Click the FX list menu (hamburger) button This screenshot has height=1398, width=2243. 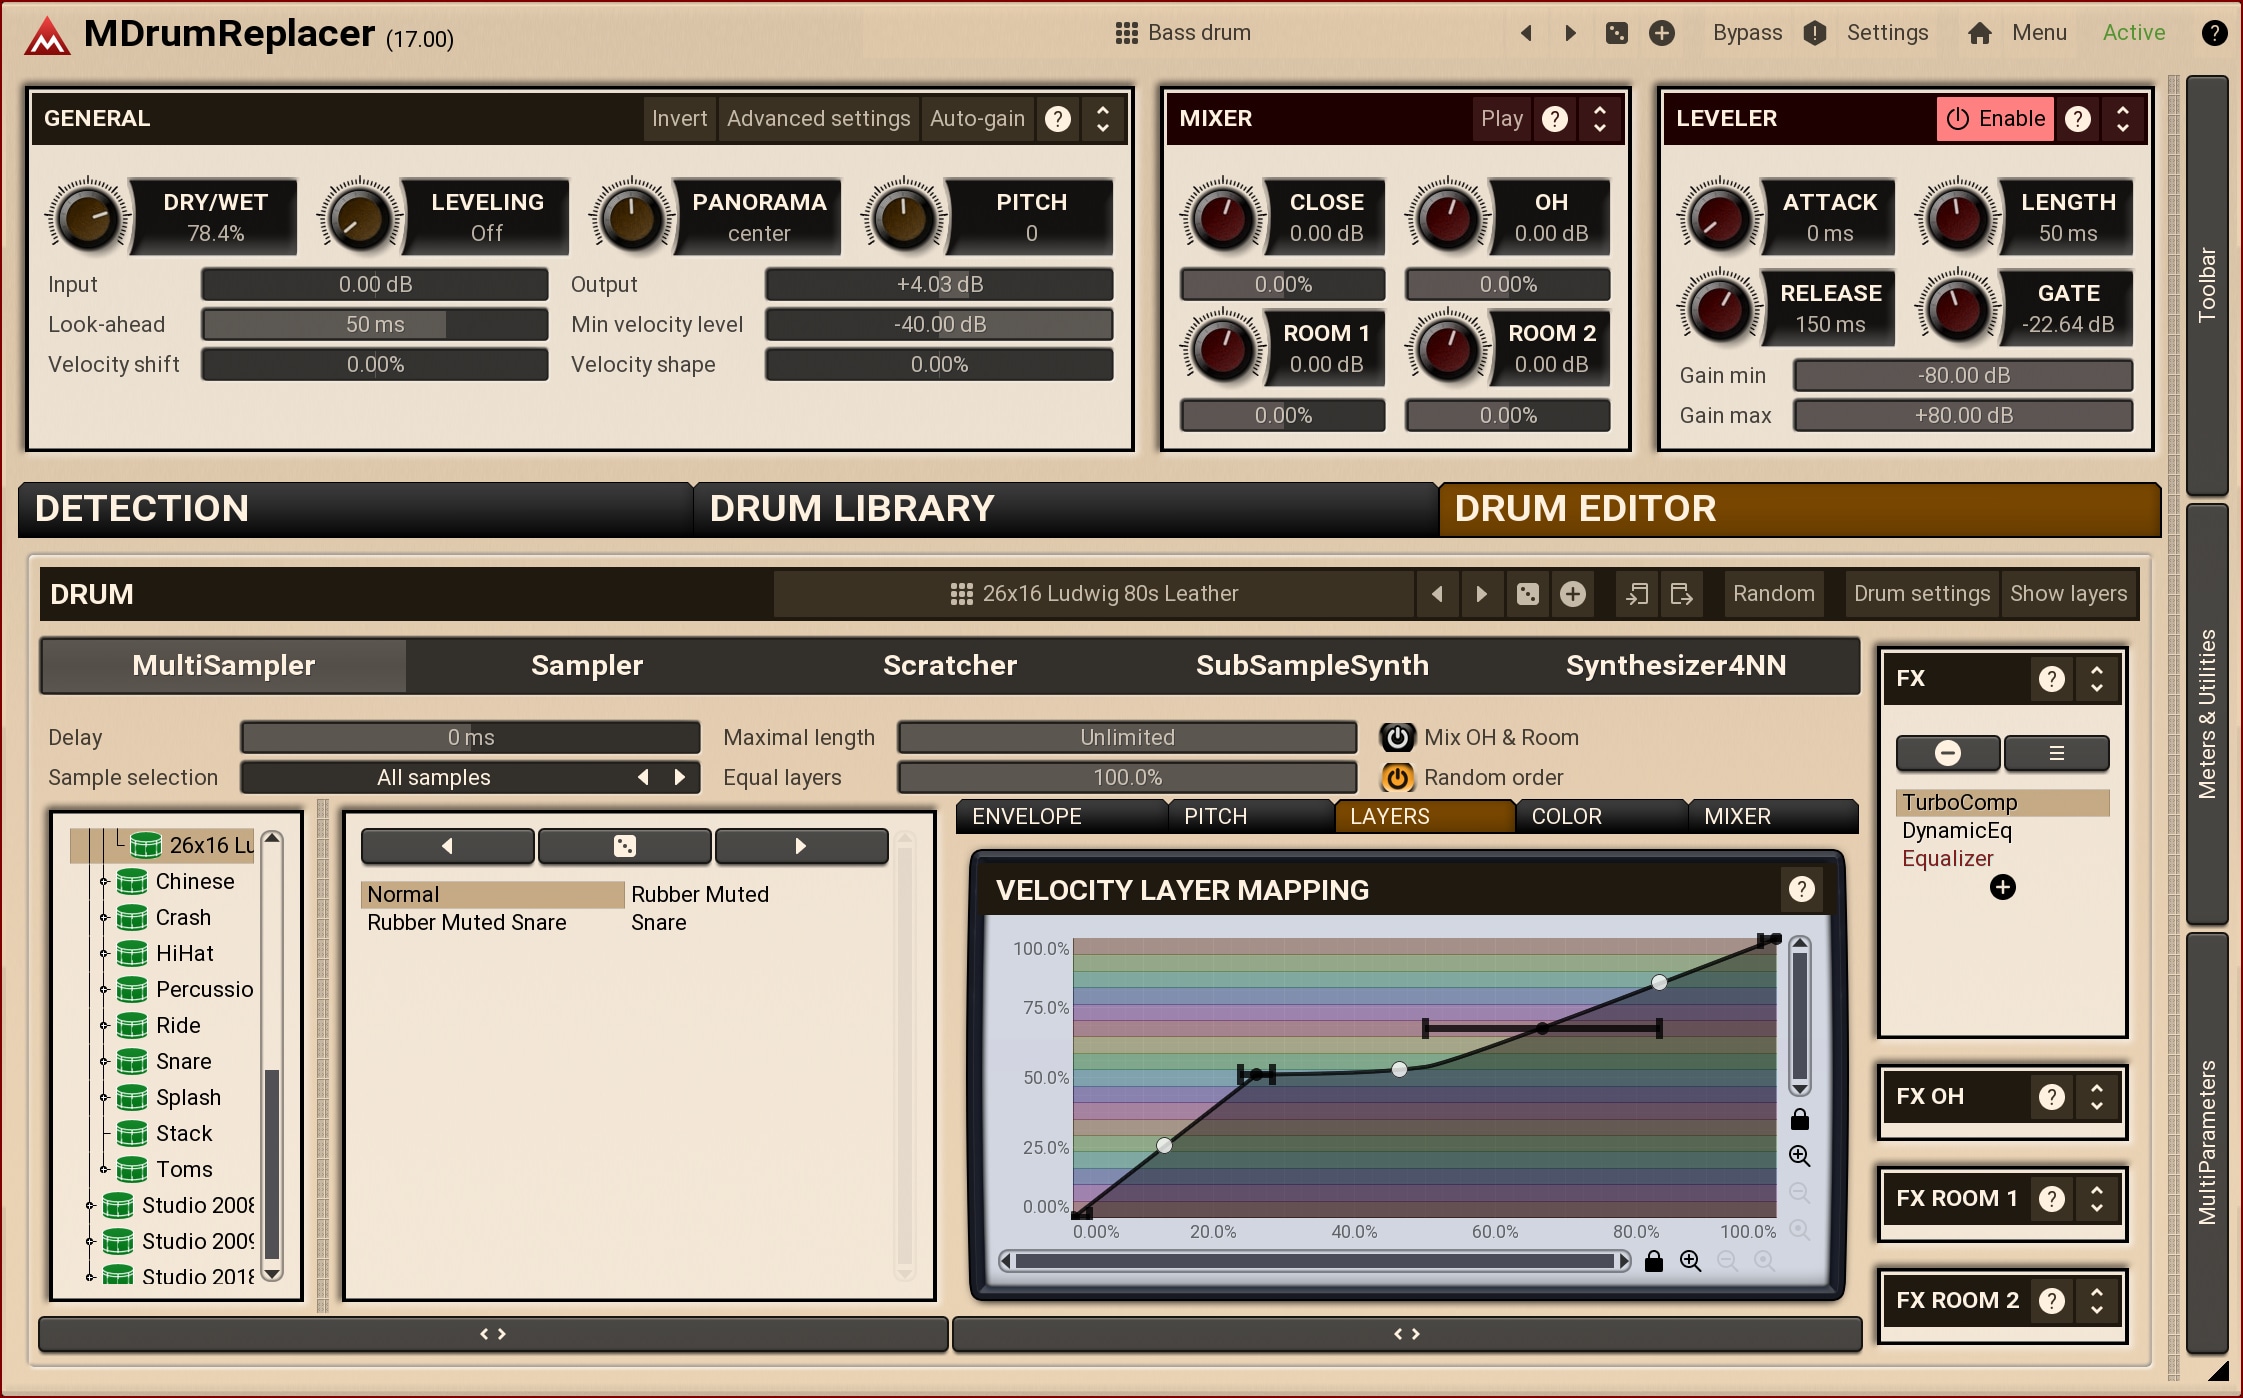click(x=2056, y=753)
